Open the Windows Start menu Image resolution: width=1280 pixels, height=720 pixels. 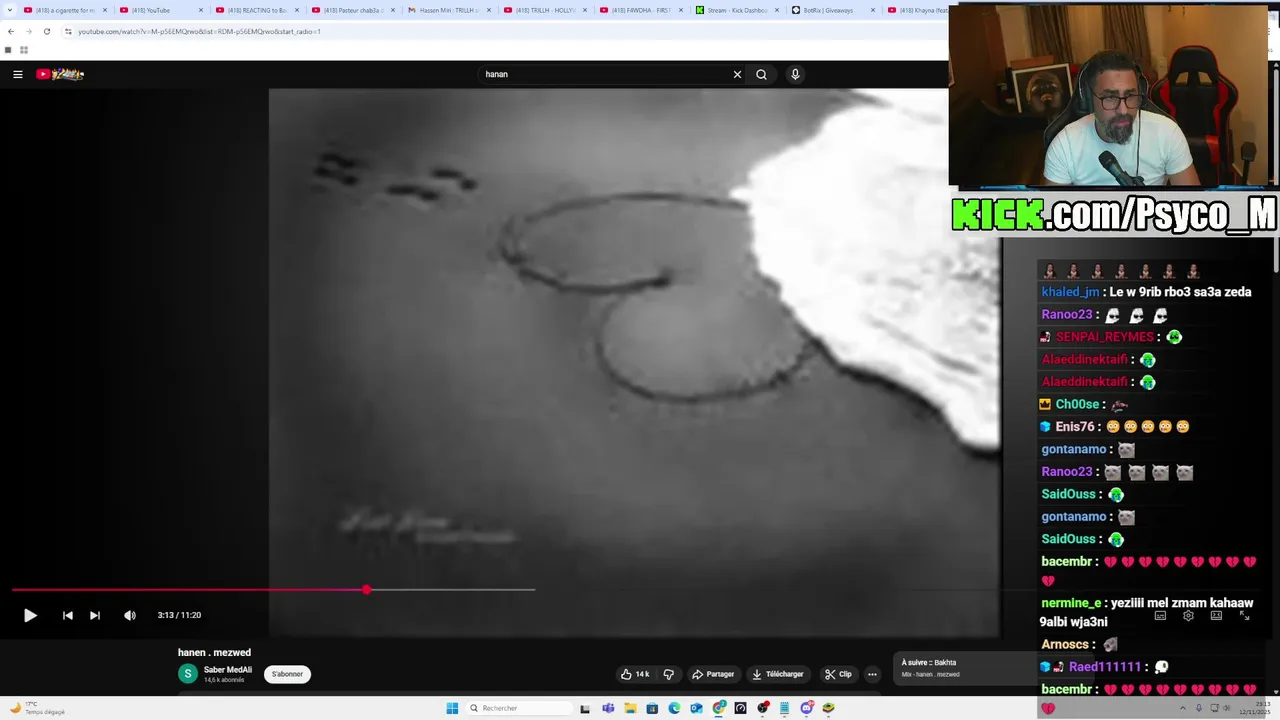pos(452,708)
